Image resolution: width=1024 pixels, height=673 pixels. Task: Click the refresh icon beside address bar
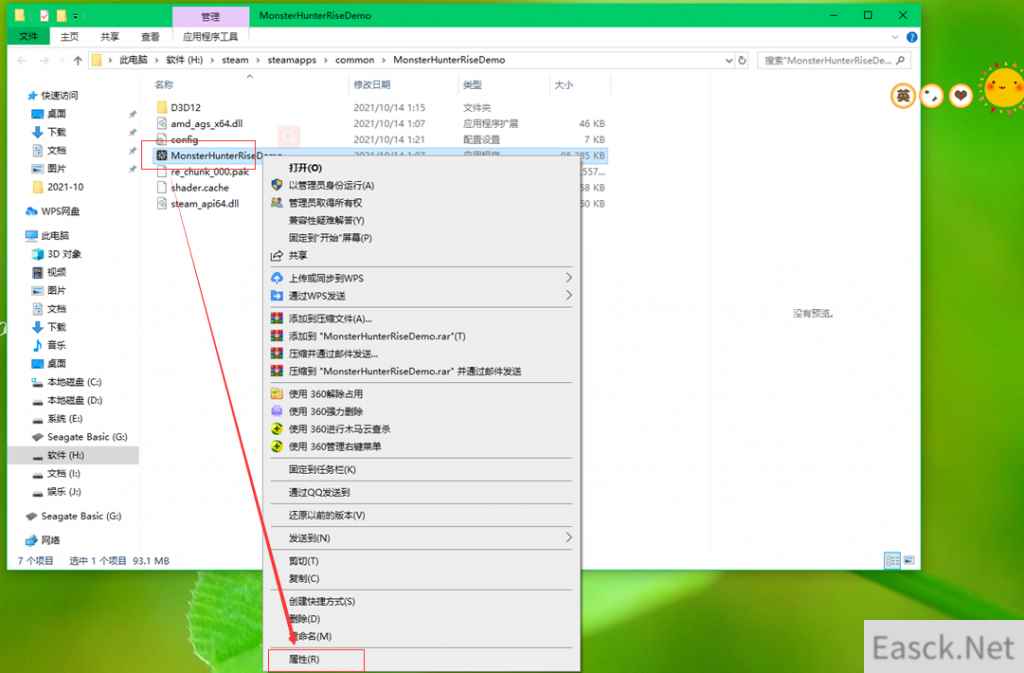click(742, 60)
